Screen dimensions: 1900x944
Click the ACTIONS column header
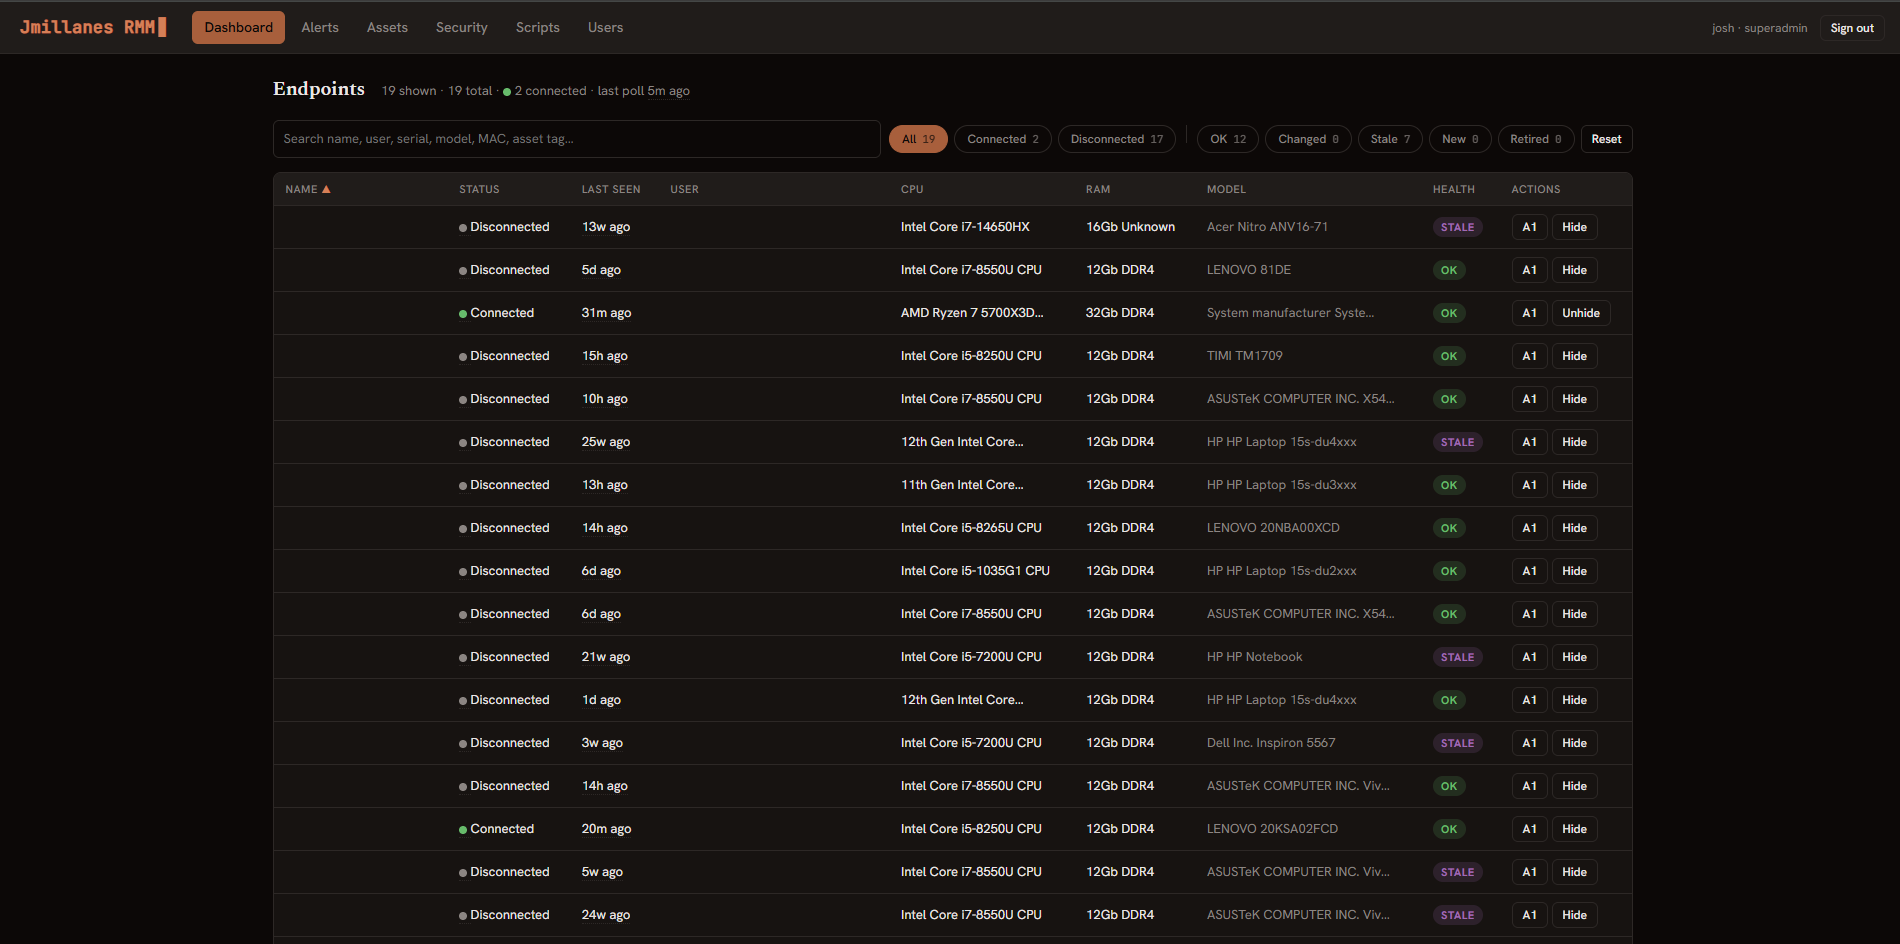point(1535,189)
